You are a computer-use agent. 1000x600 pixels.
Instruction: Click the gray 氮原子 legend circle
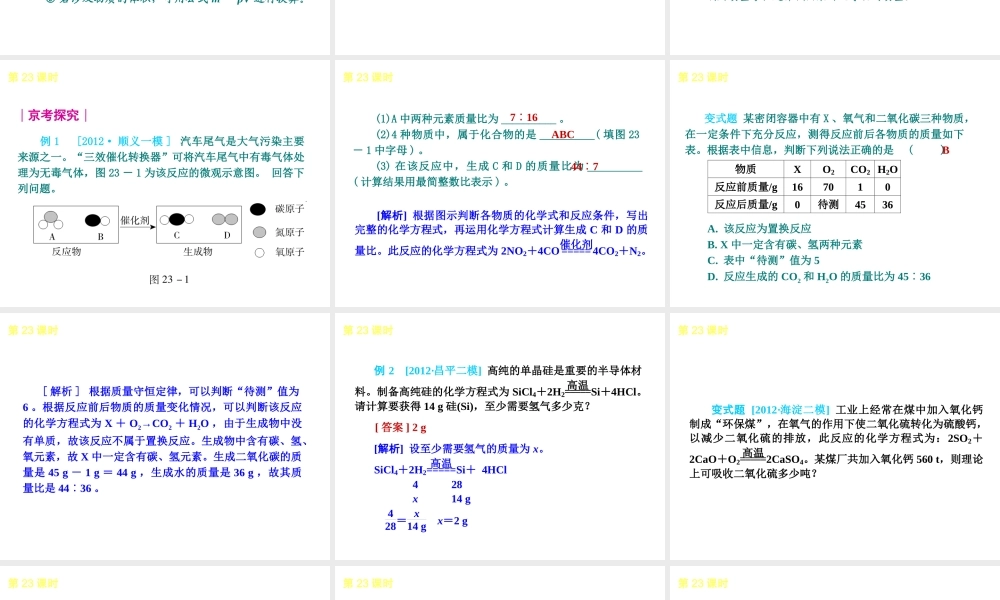pyautogui.click(x=259, y=232)
